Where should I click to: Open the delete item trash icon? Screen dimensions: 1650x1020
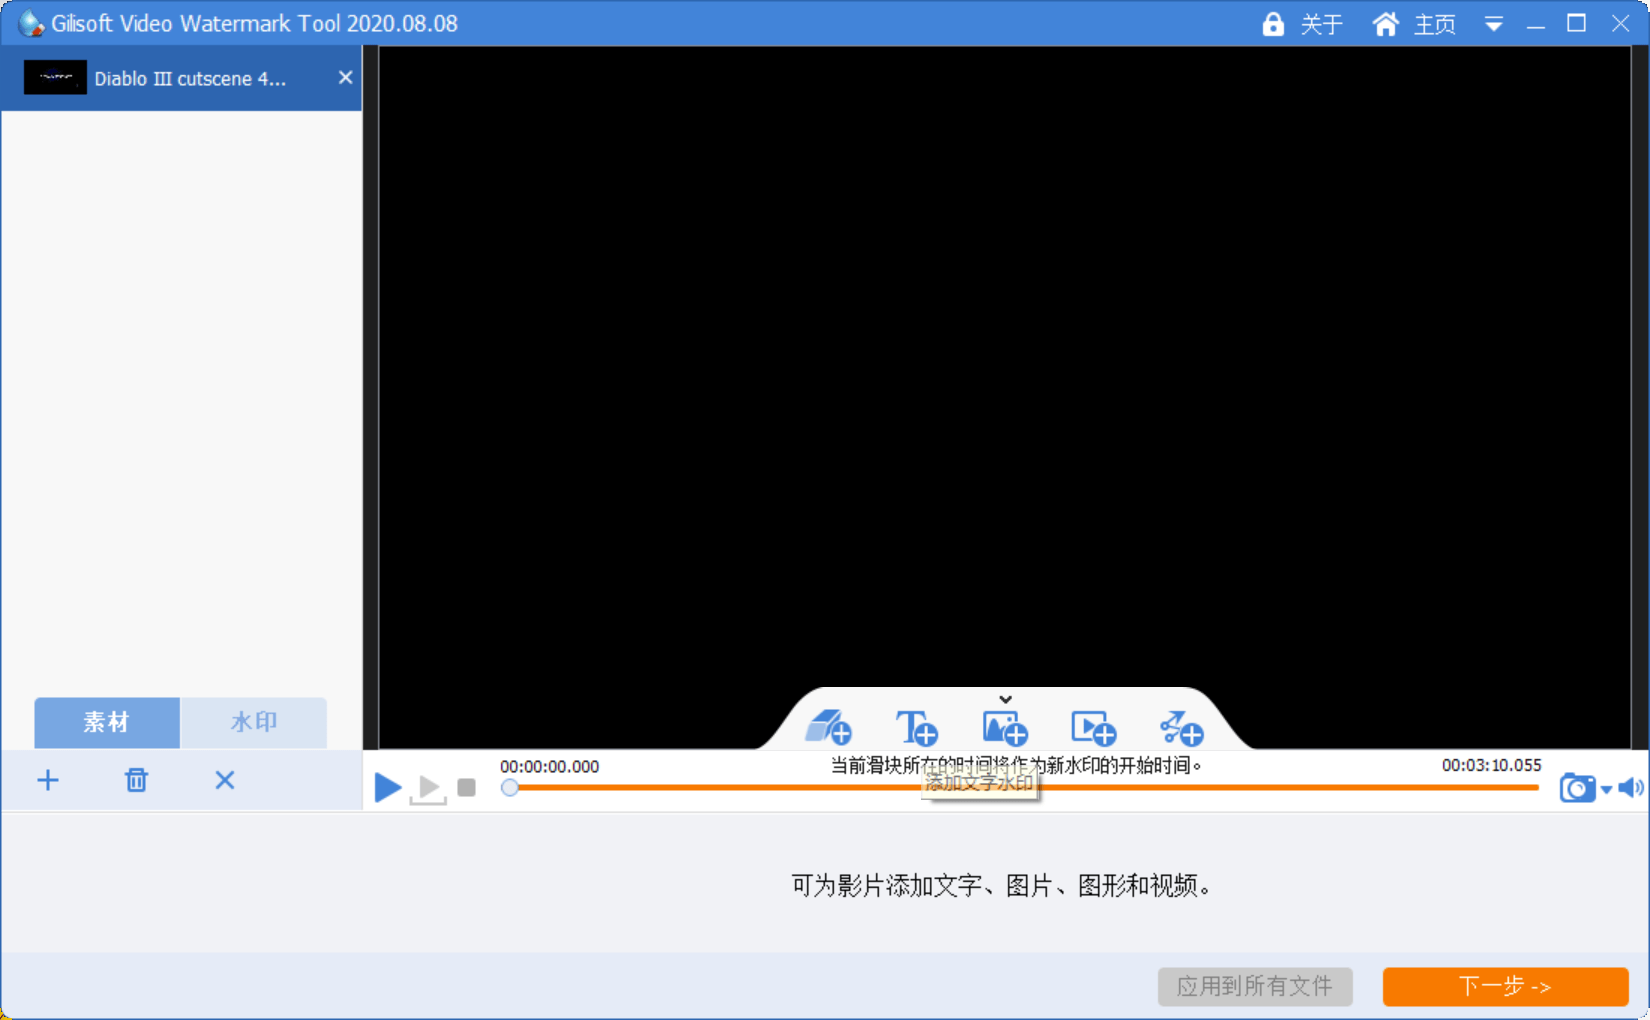coord(137,781)
